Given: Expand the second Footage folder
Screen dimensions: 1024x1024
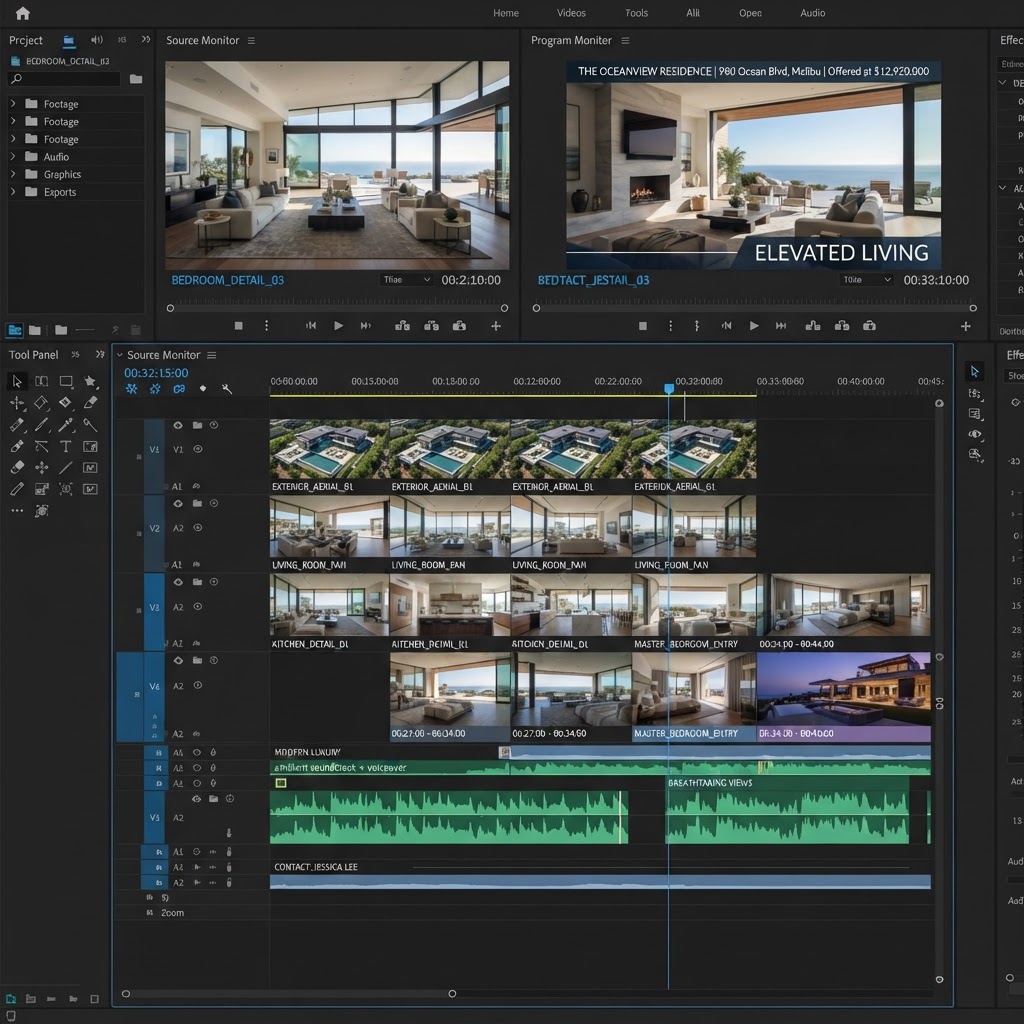Looking at the screenshot, I should [x=13, y=121].
